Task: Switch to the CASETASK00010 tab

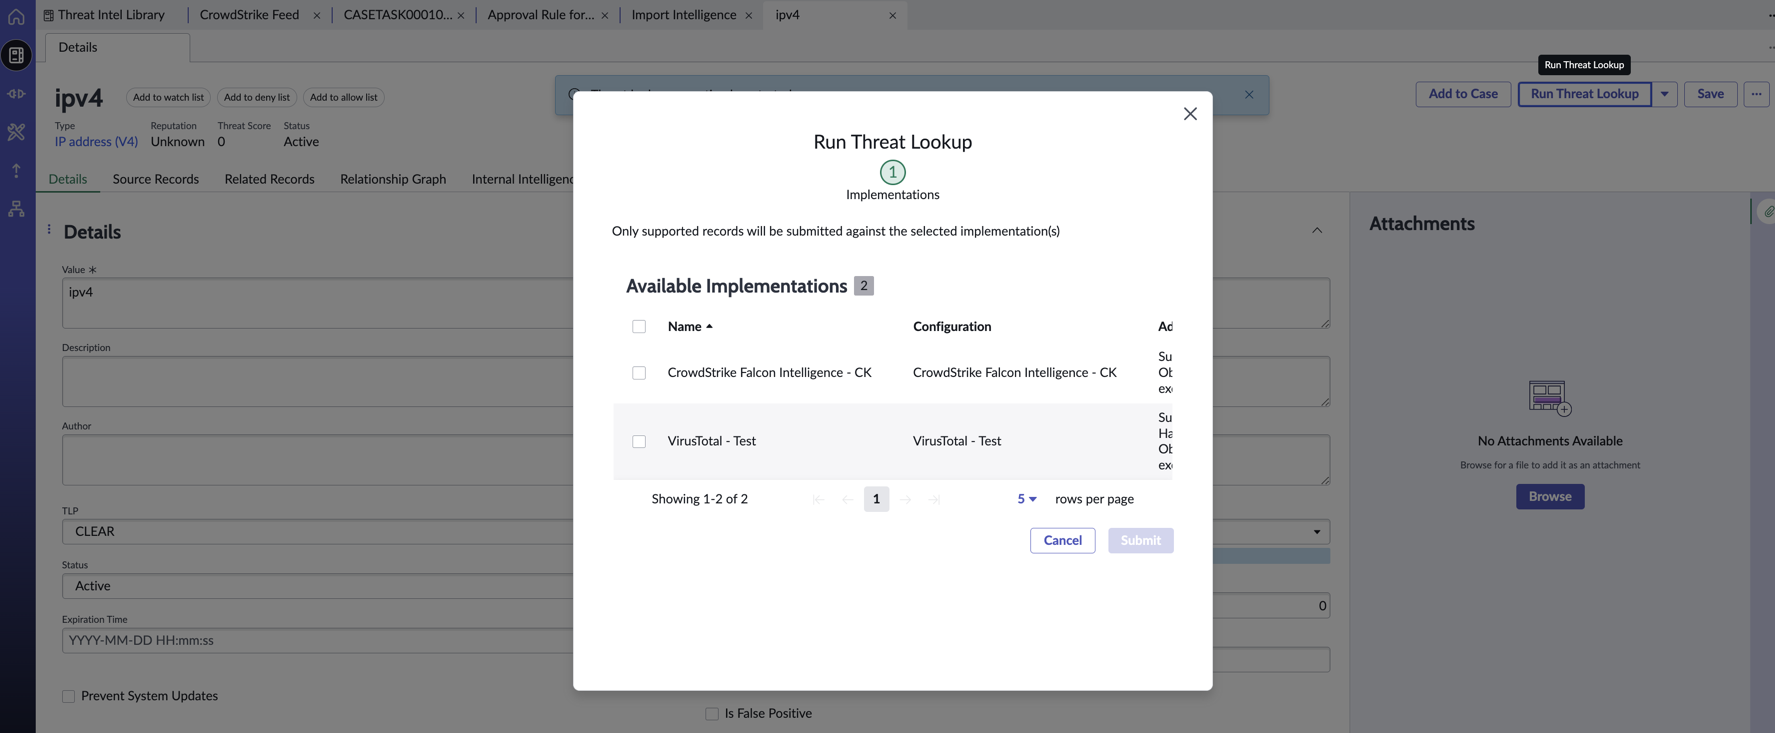Action: click(x=397, y=15)
